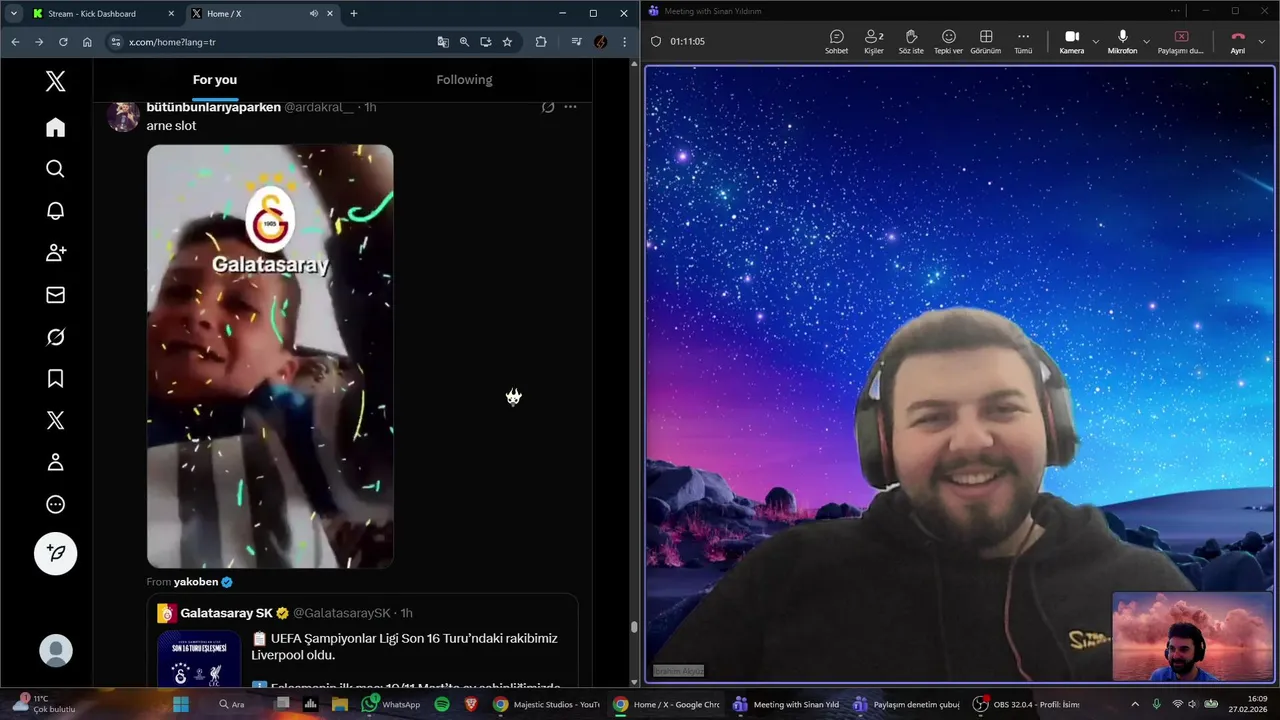Open a new Chrome tab

(x=353, y=14)
